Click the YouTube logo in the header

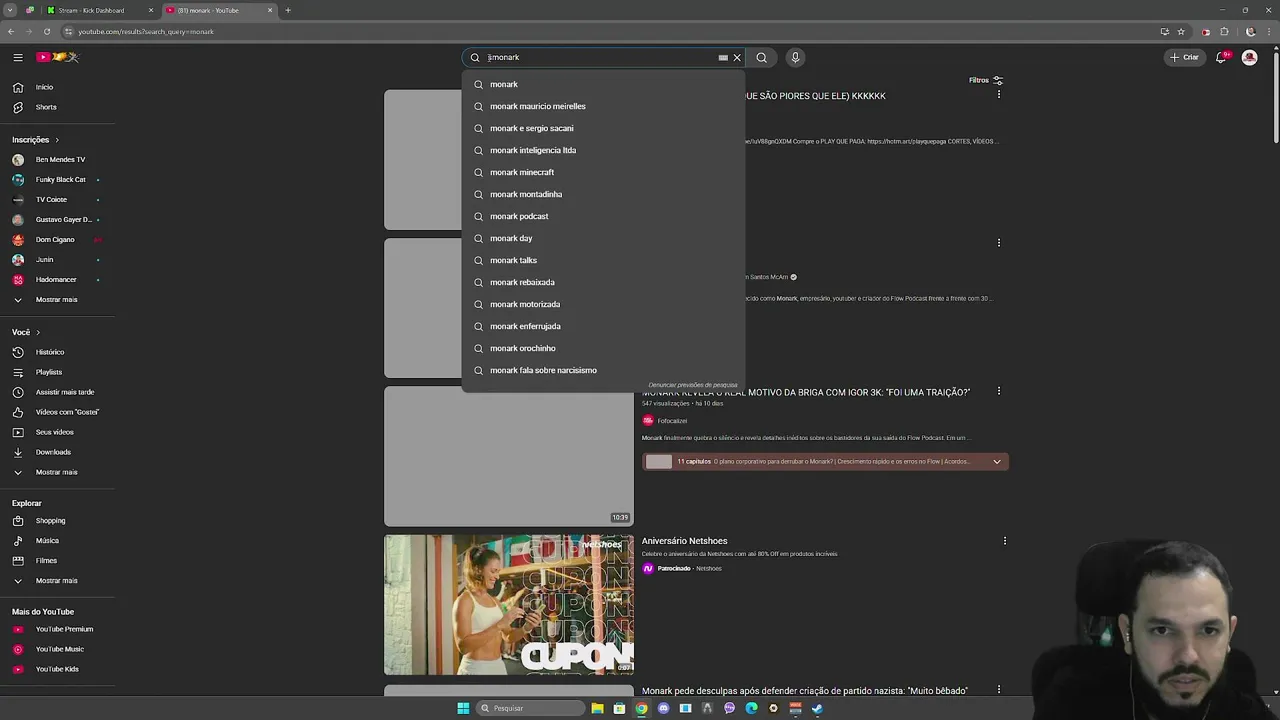57,57
